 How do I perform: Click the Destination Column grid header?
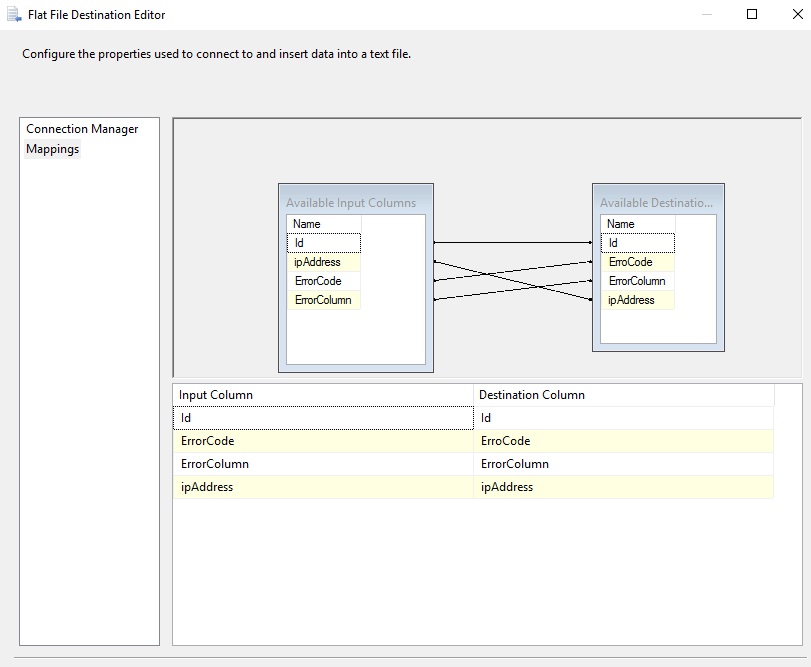coord(624,395)
